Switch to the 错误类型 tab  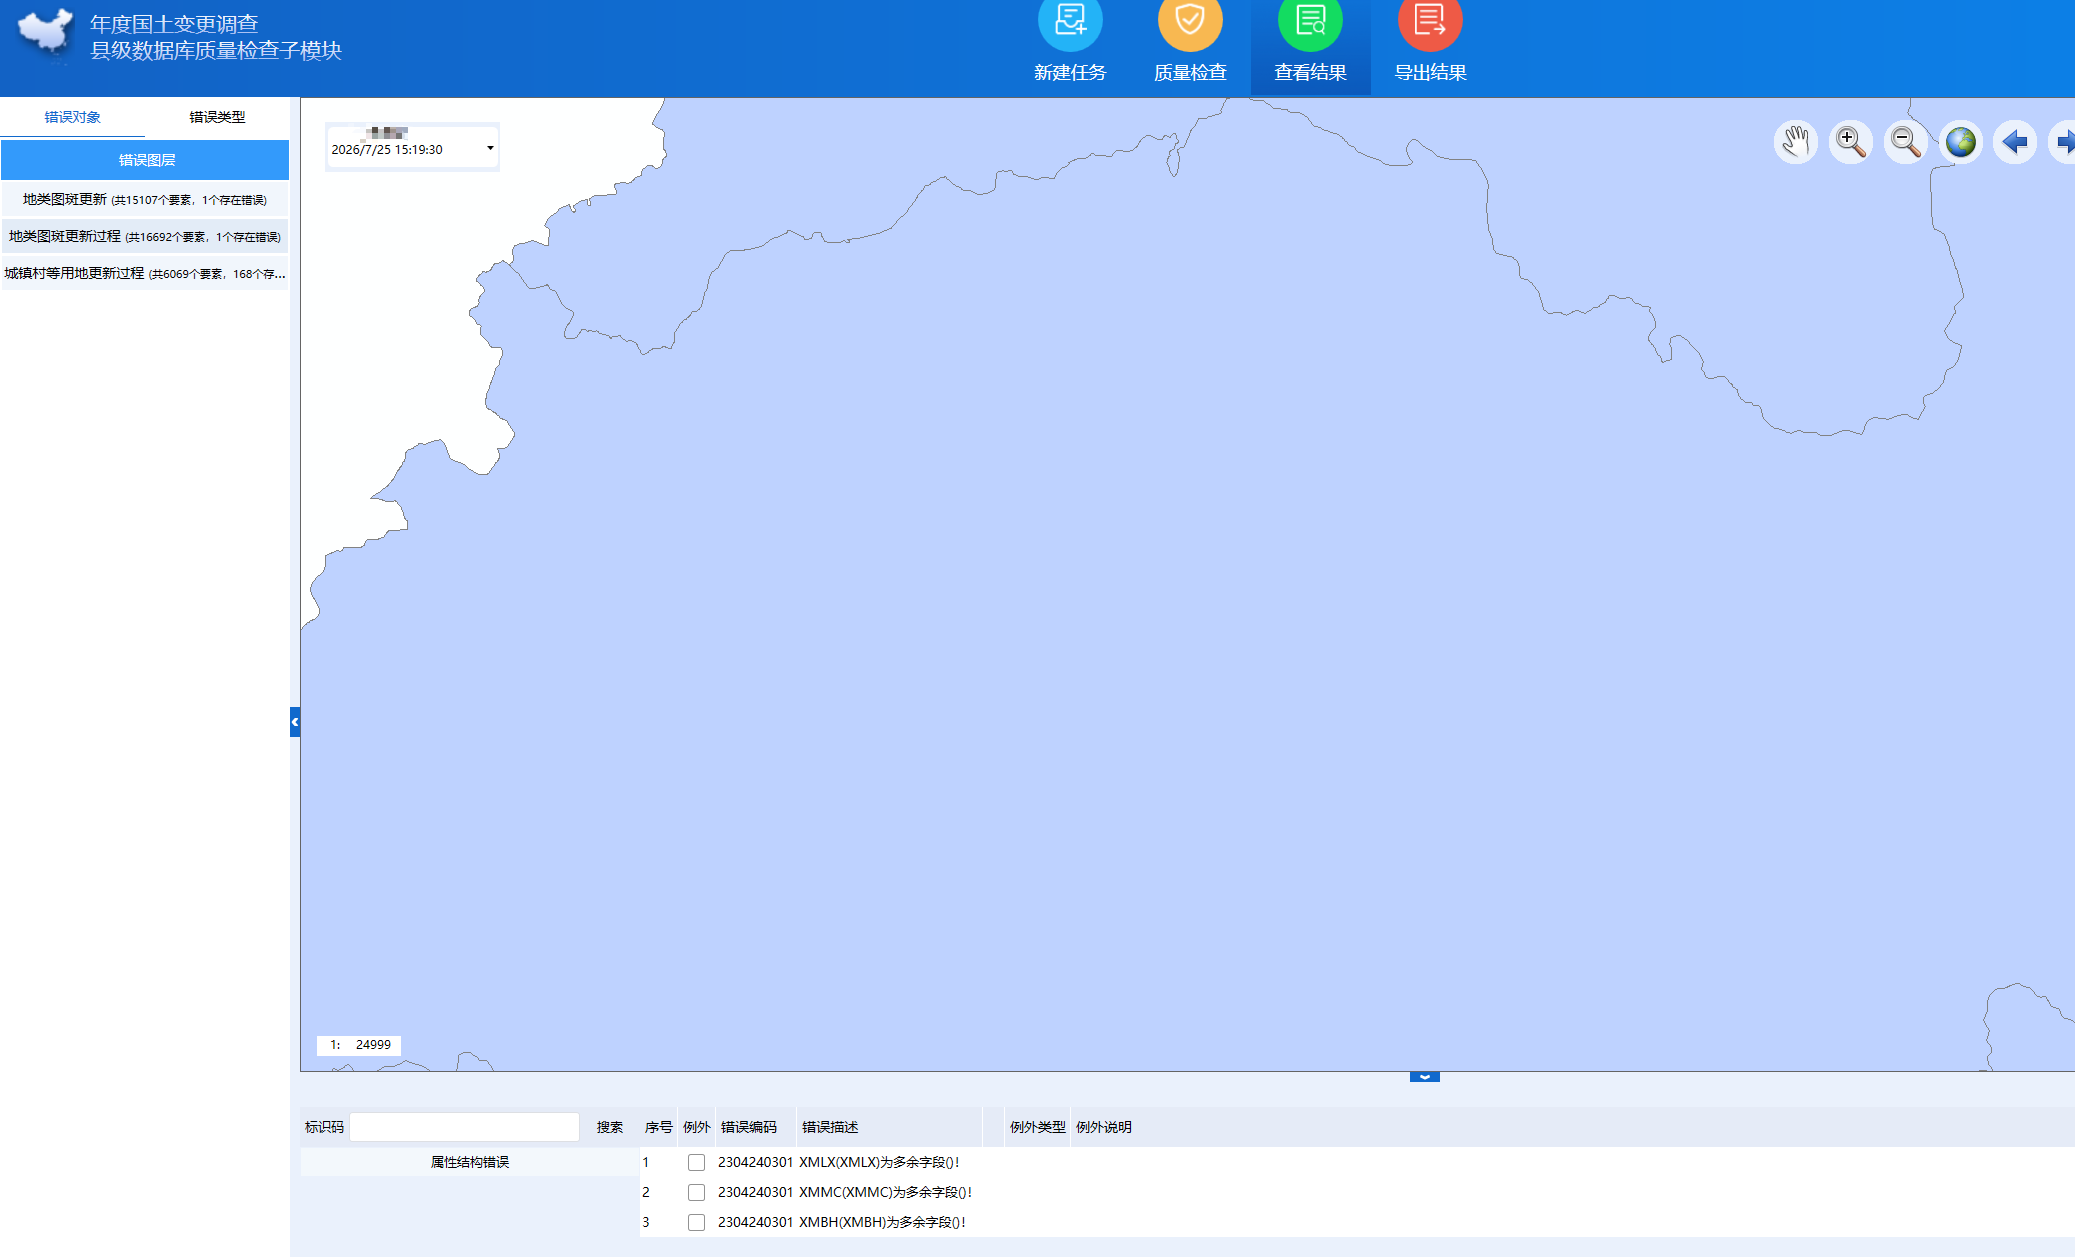[217, 117]
